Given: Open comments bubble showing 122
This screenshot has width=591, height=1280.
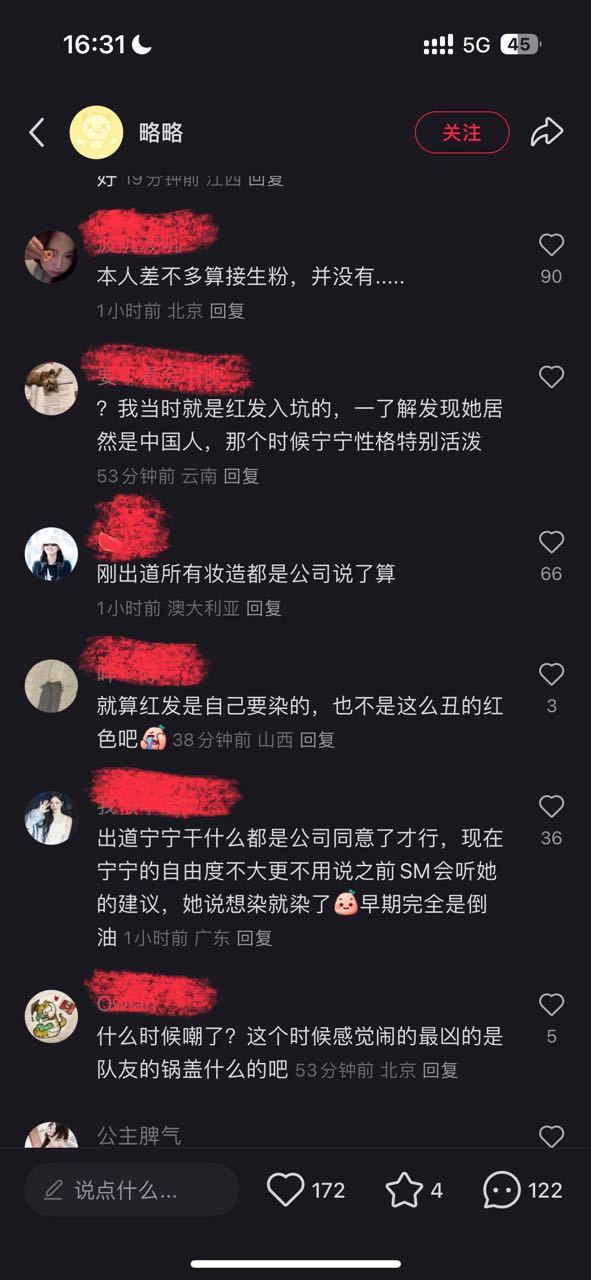Looking at the screenshot, I should tap(502, 1190).
